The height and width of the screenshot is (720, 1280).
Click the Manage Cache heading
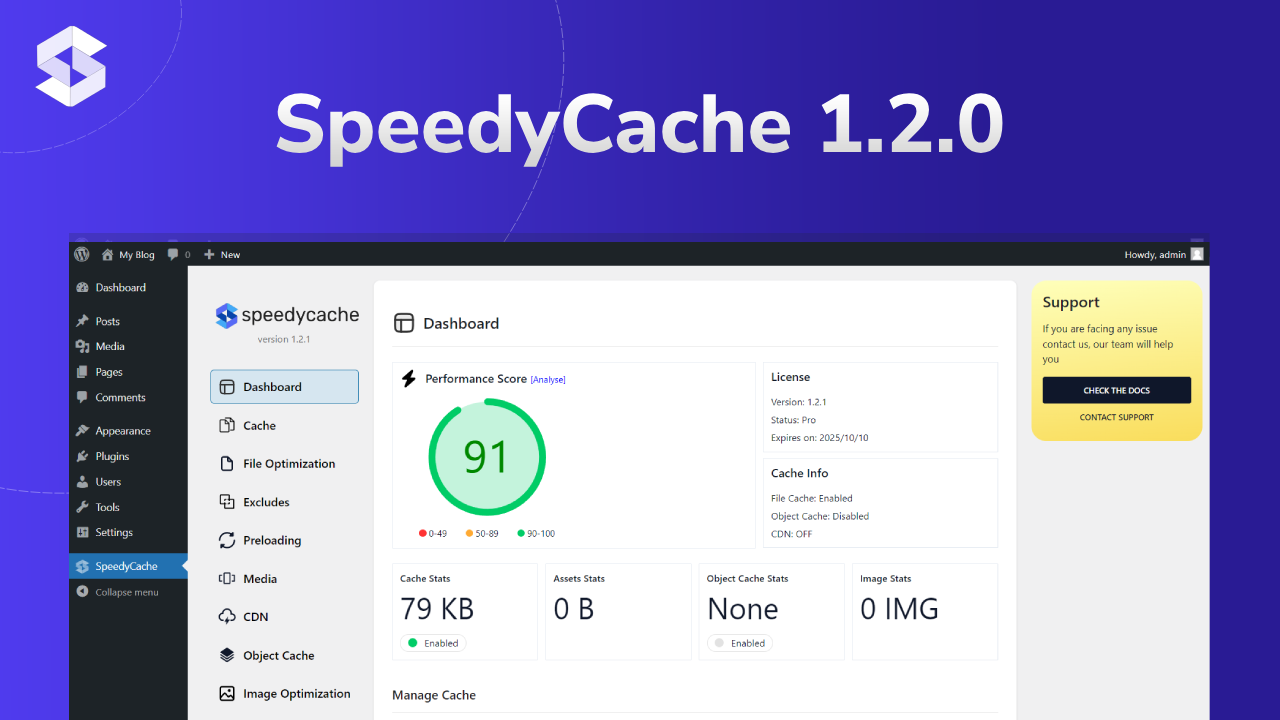pos(434,695)
